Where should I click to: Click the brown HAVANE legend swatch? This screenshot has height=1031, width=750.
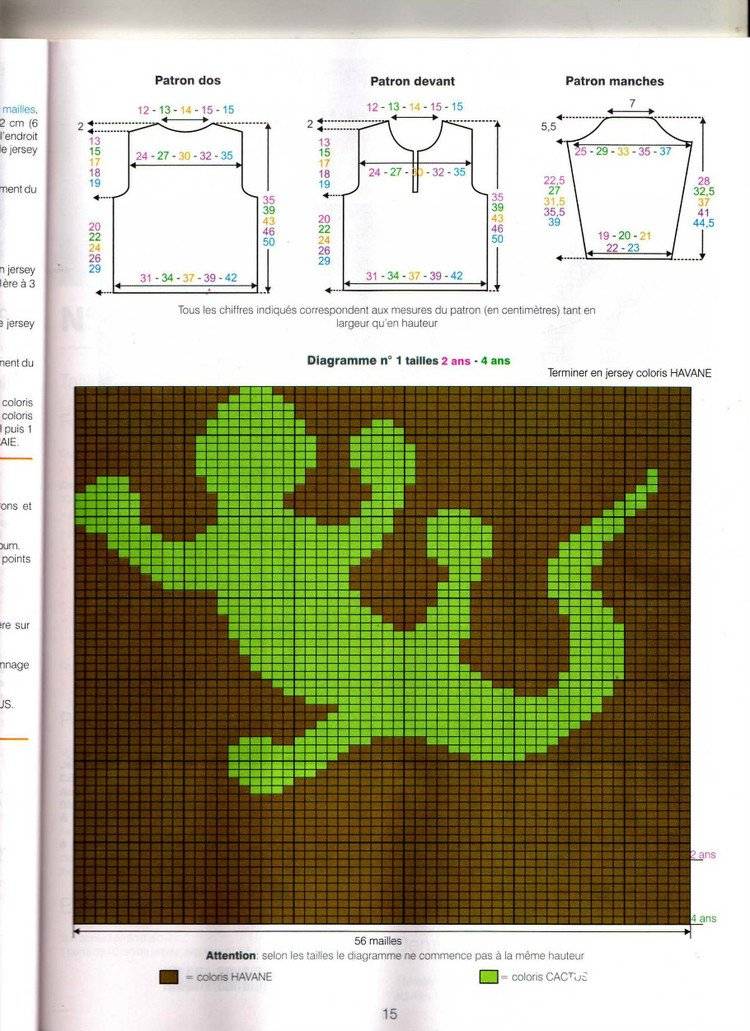[169, 976]
